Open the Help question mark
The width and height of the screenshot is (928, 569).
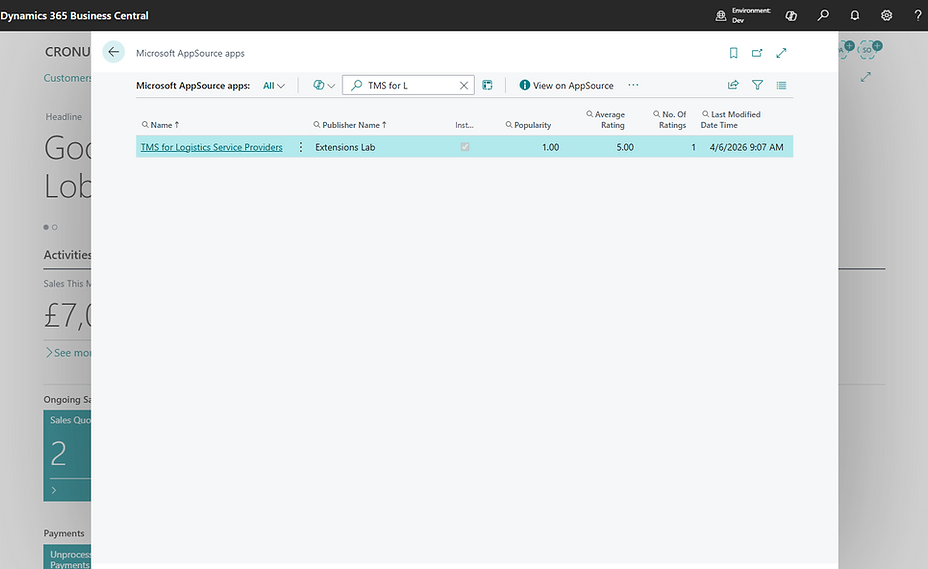(x=917, y=15)
